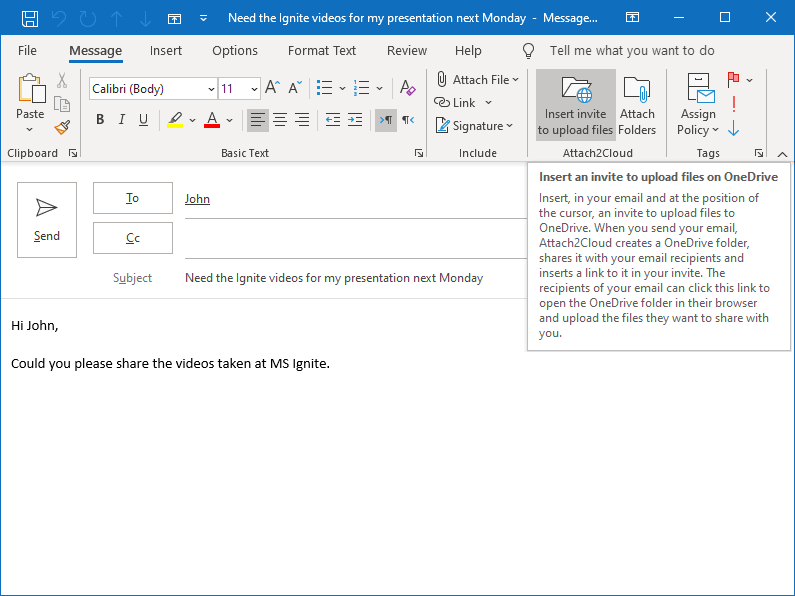The image size is (795, 596).
Task: Open font color dropdown arrow
Action: point(229,120)
